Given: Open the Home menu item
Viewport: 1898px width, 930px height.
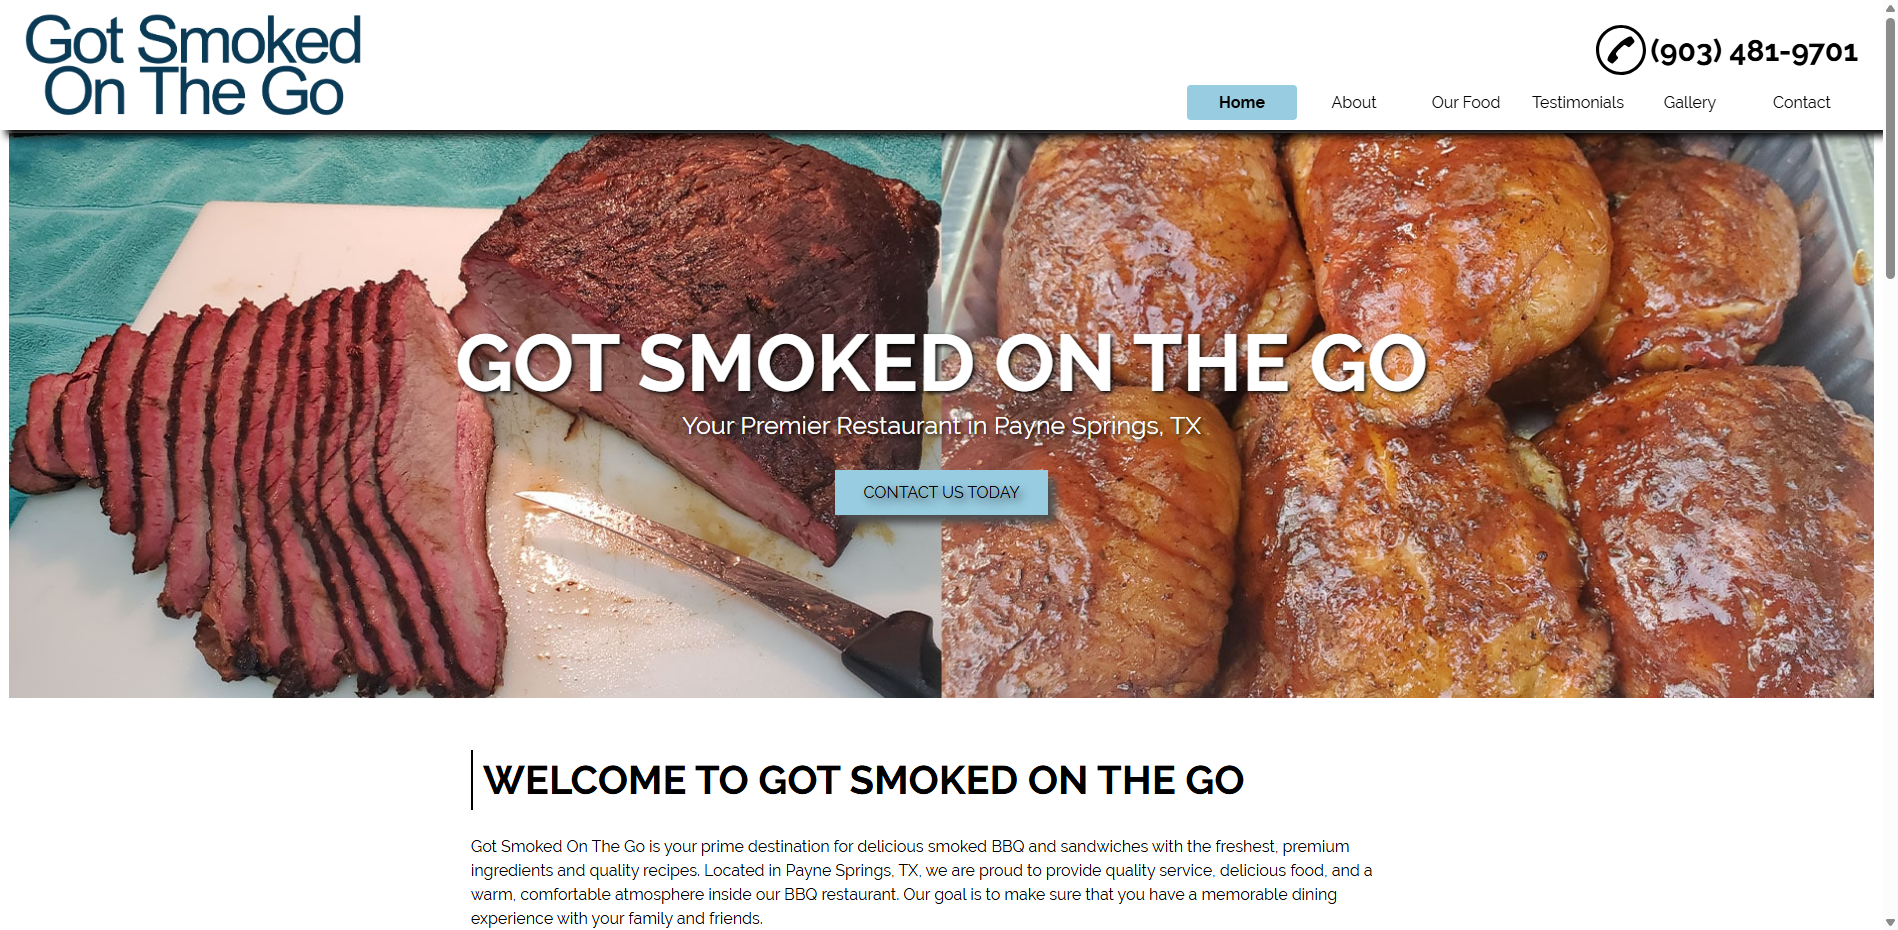Looking at the screenshot, I should coord(1241,102).
